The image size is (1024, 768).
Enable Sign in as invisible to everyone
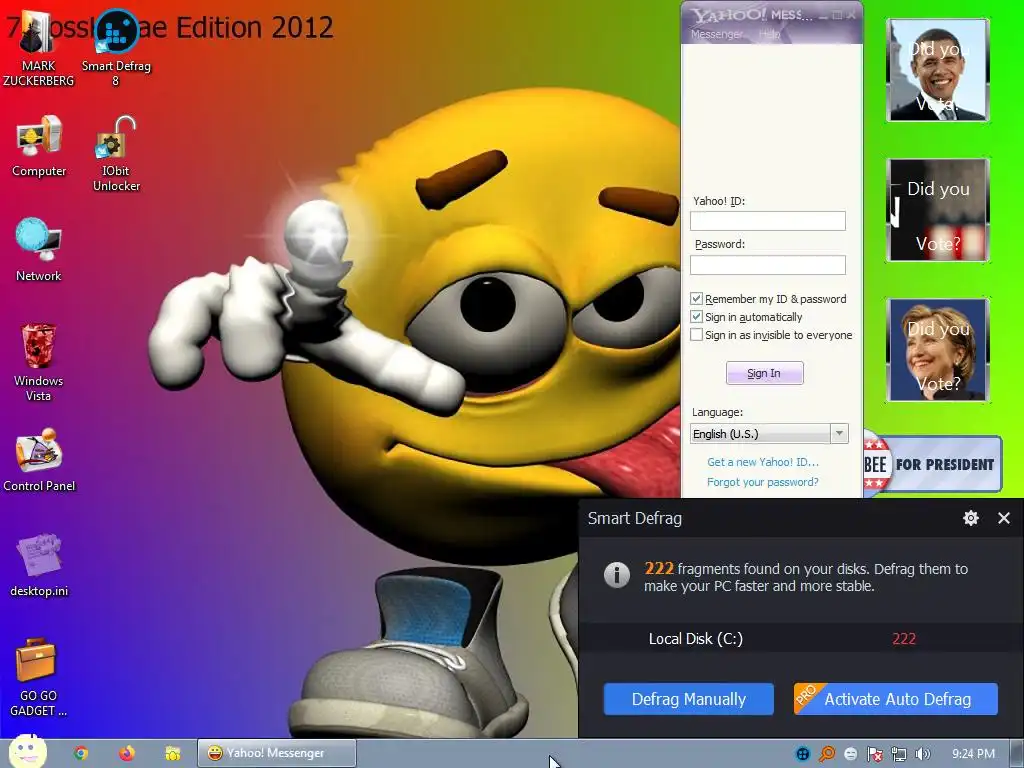(x=697, y=334)
